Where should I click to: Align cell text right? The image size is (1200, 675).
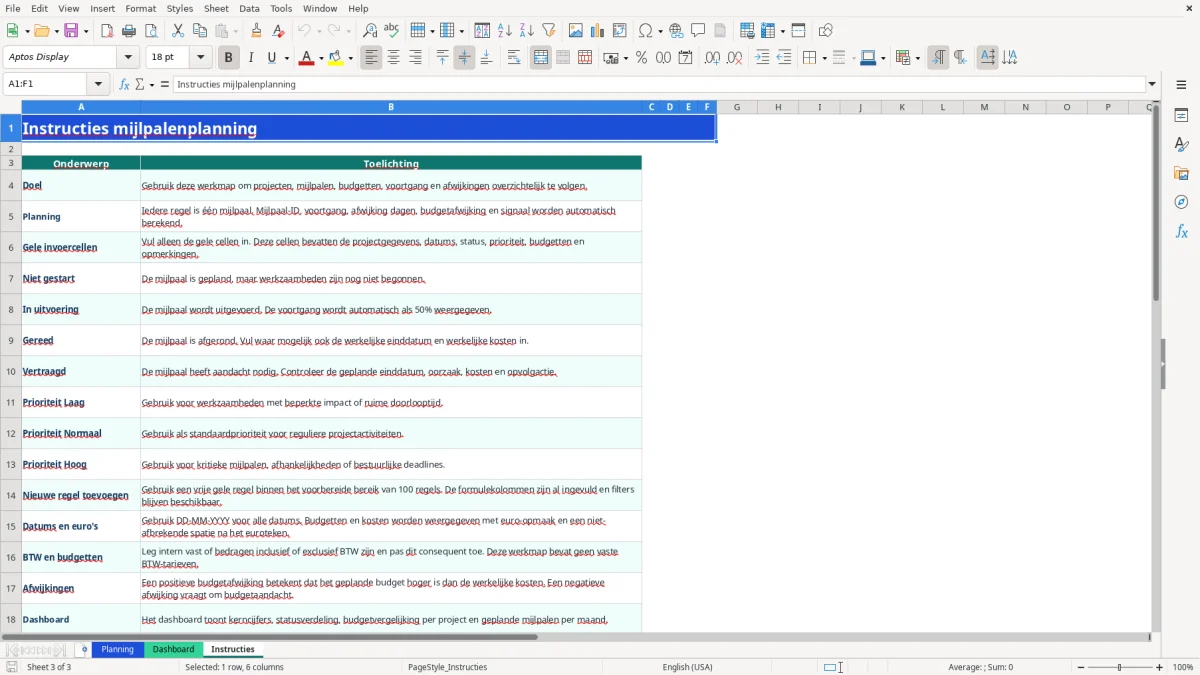415,58
